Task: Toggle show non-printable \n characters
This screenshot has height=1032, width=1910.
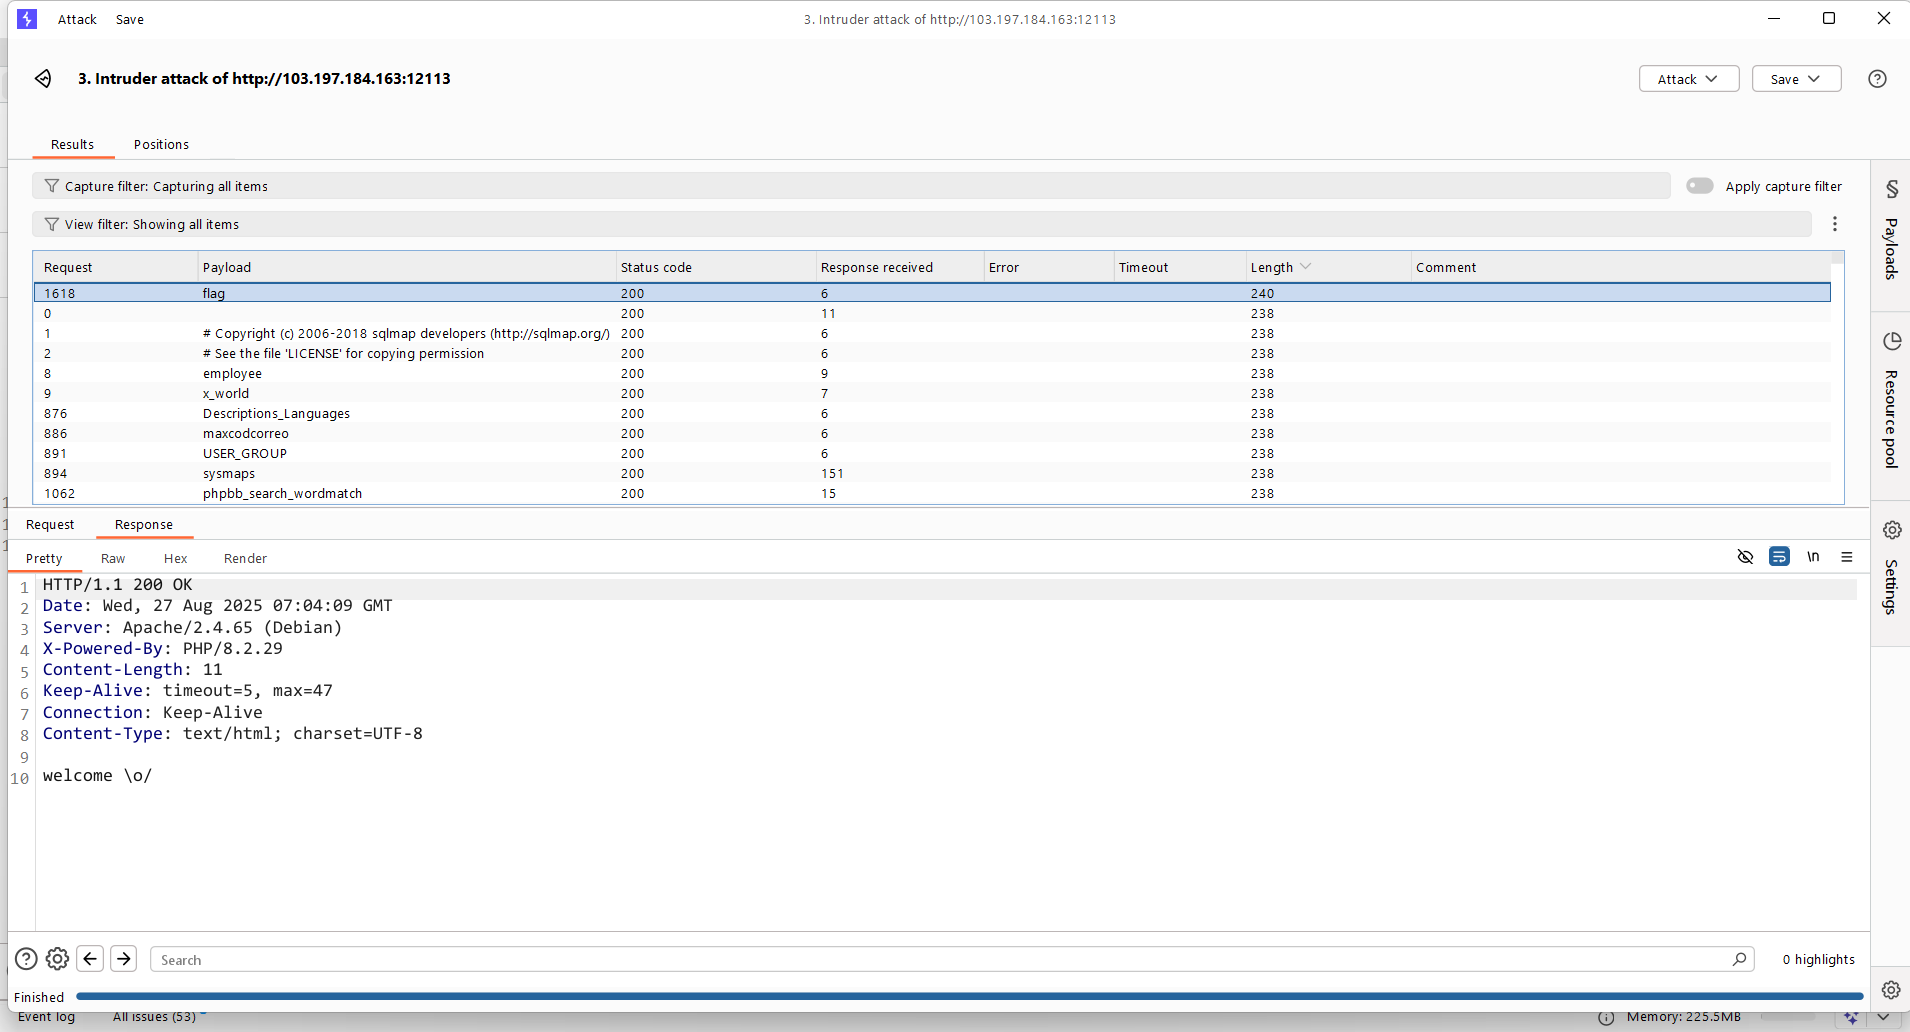Action: [x=1812, y=557]
